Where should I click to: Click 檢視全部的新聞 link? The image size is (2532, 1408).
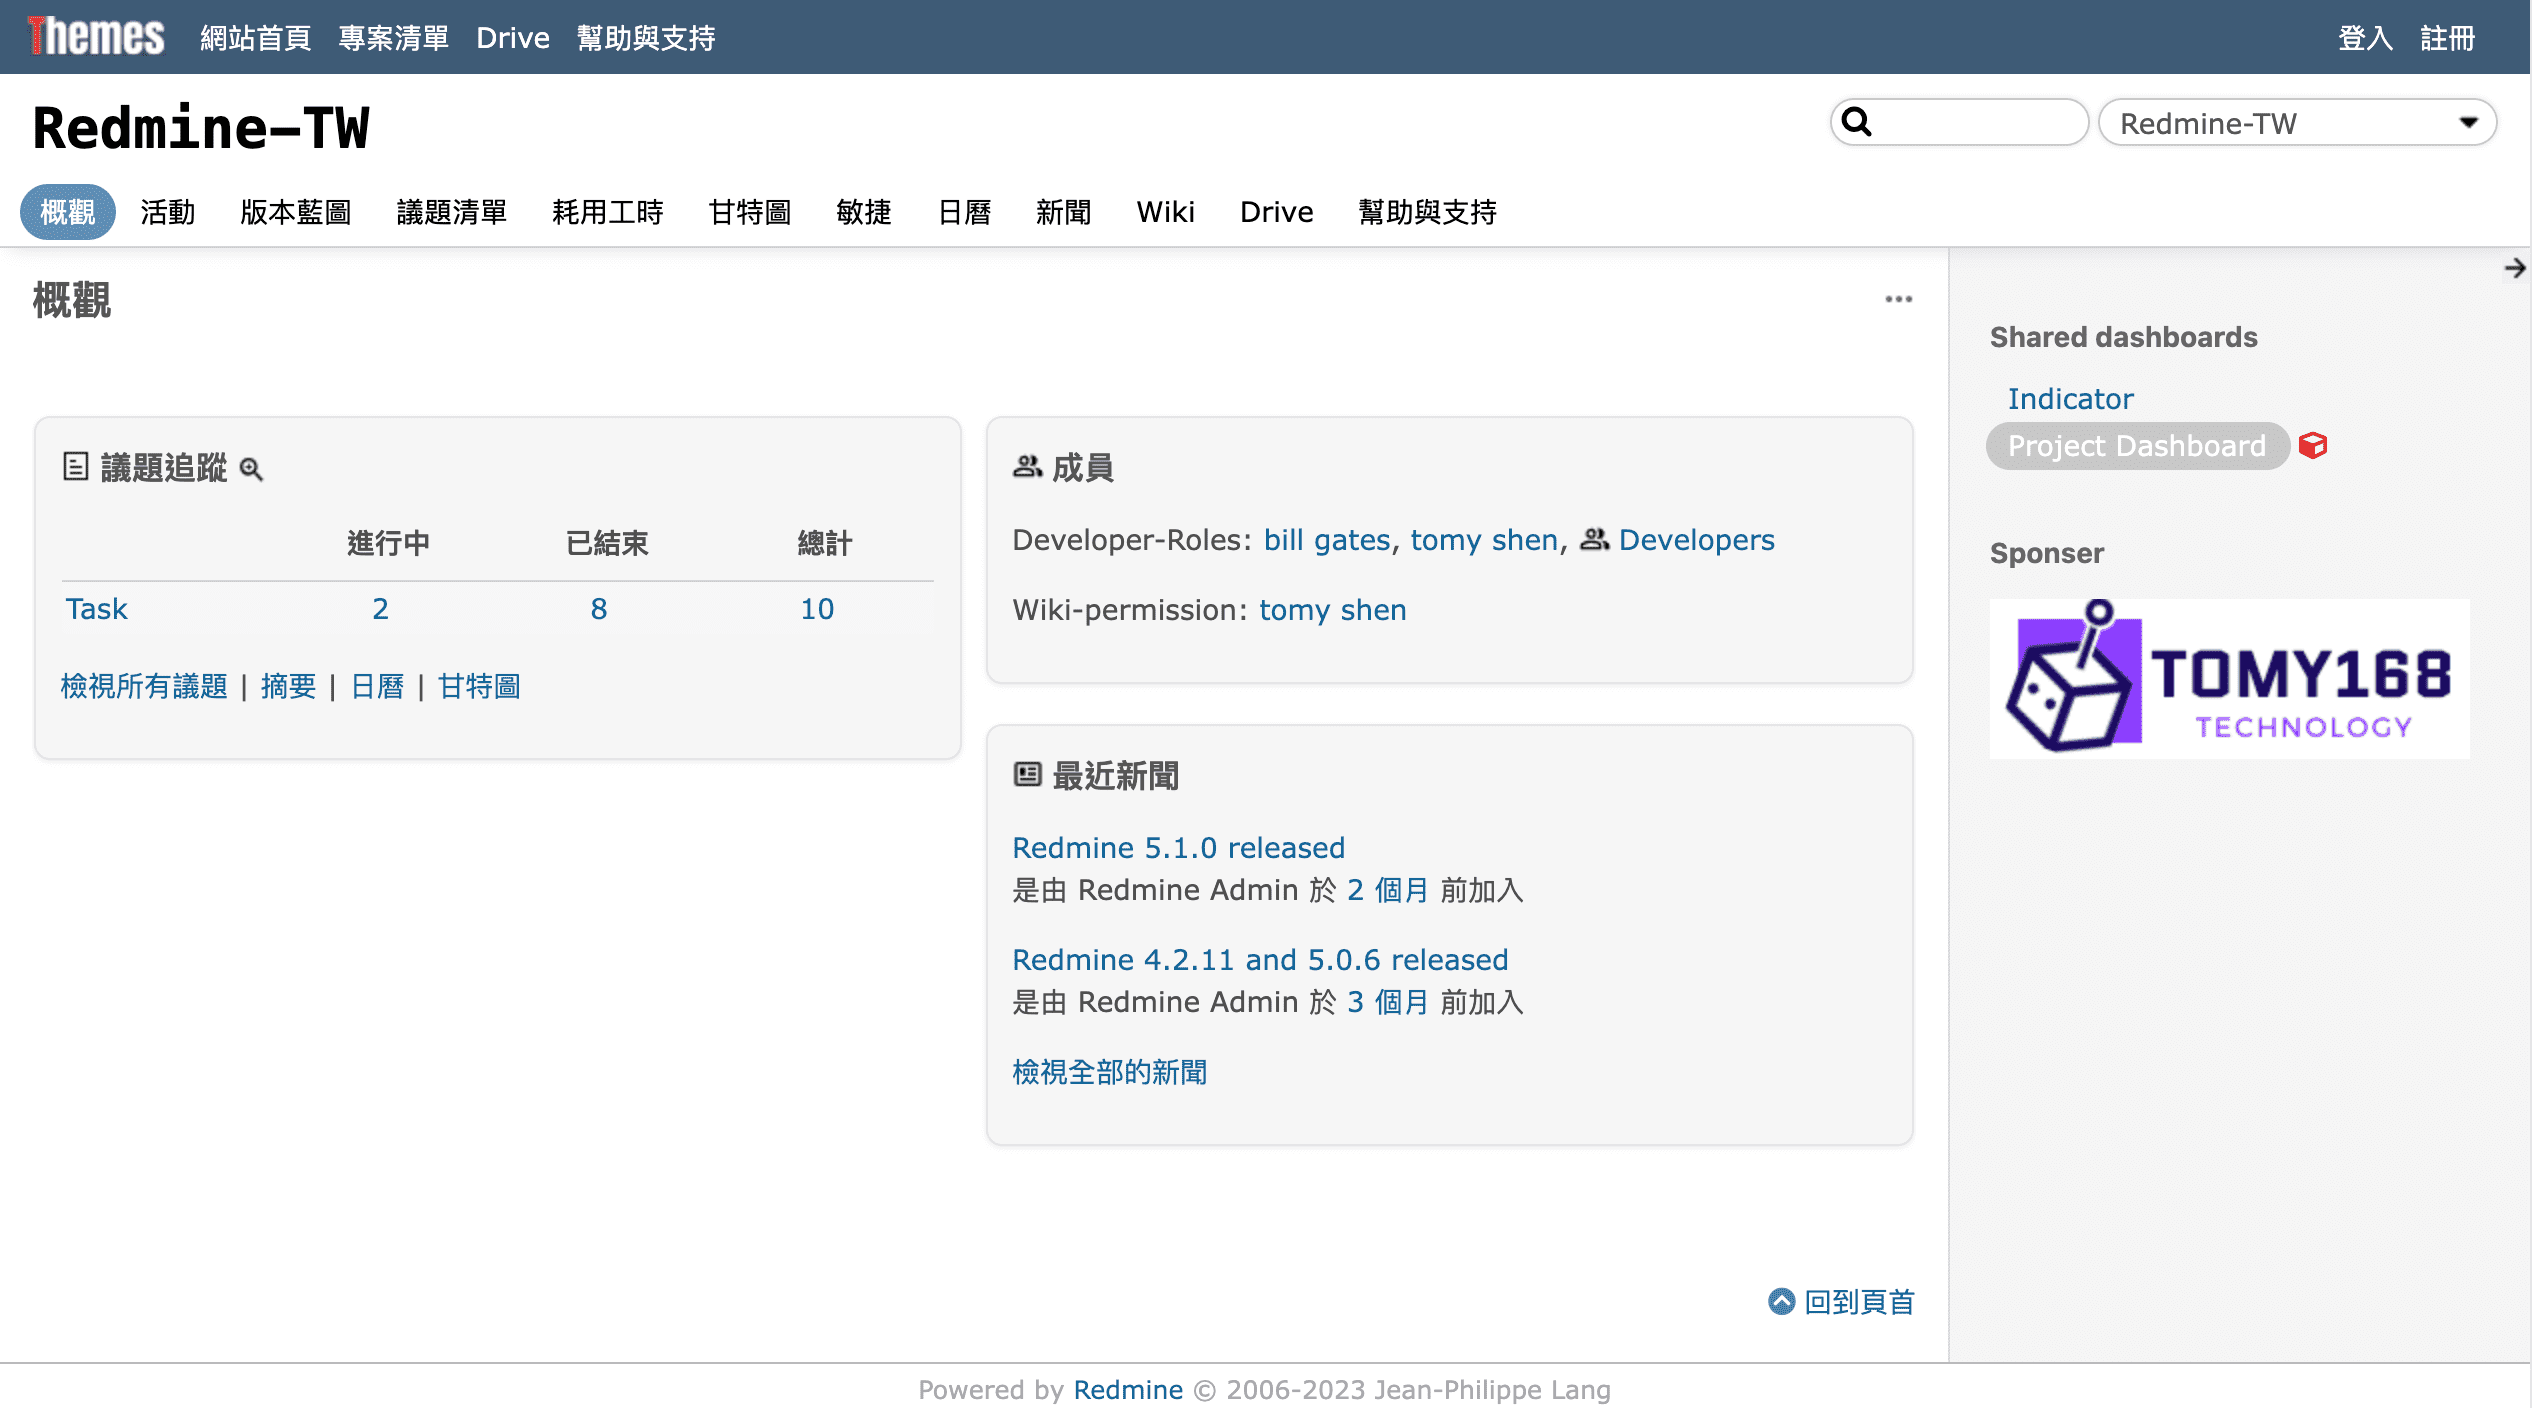point(1110,1072)
